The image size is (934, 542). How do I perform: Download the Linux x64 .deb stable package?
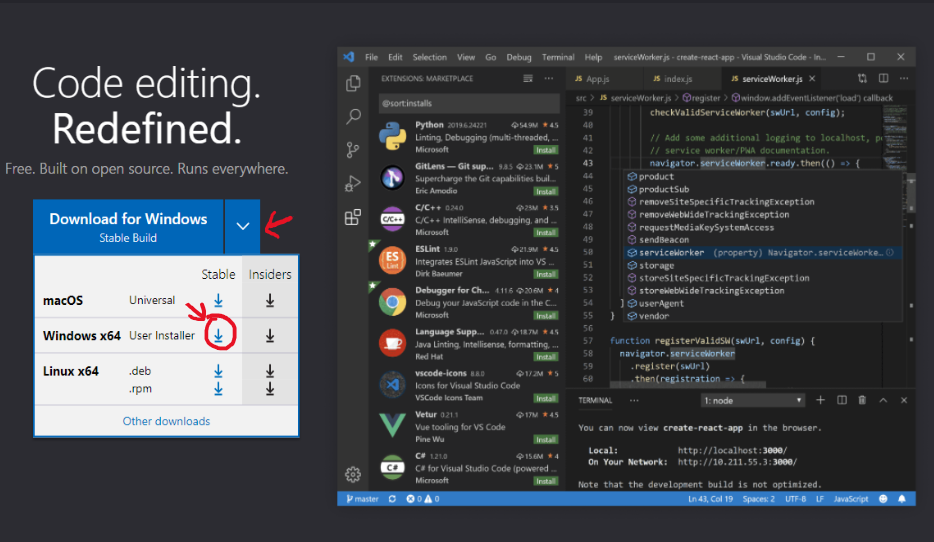click(219, 371)
